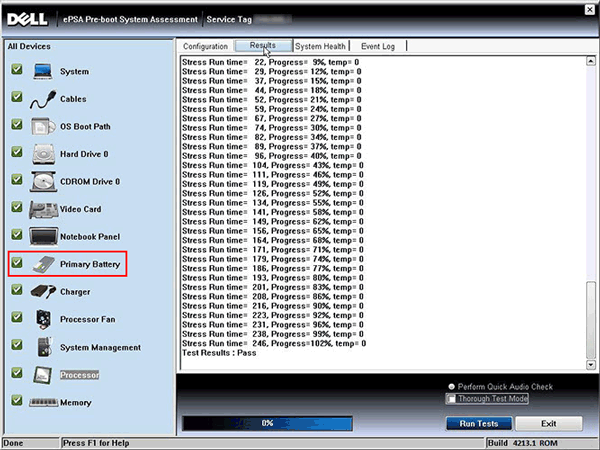Select the CDROM Drive 0 icon

(x=43, y=181)
